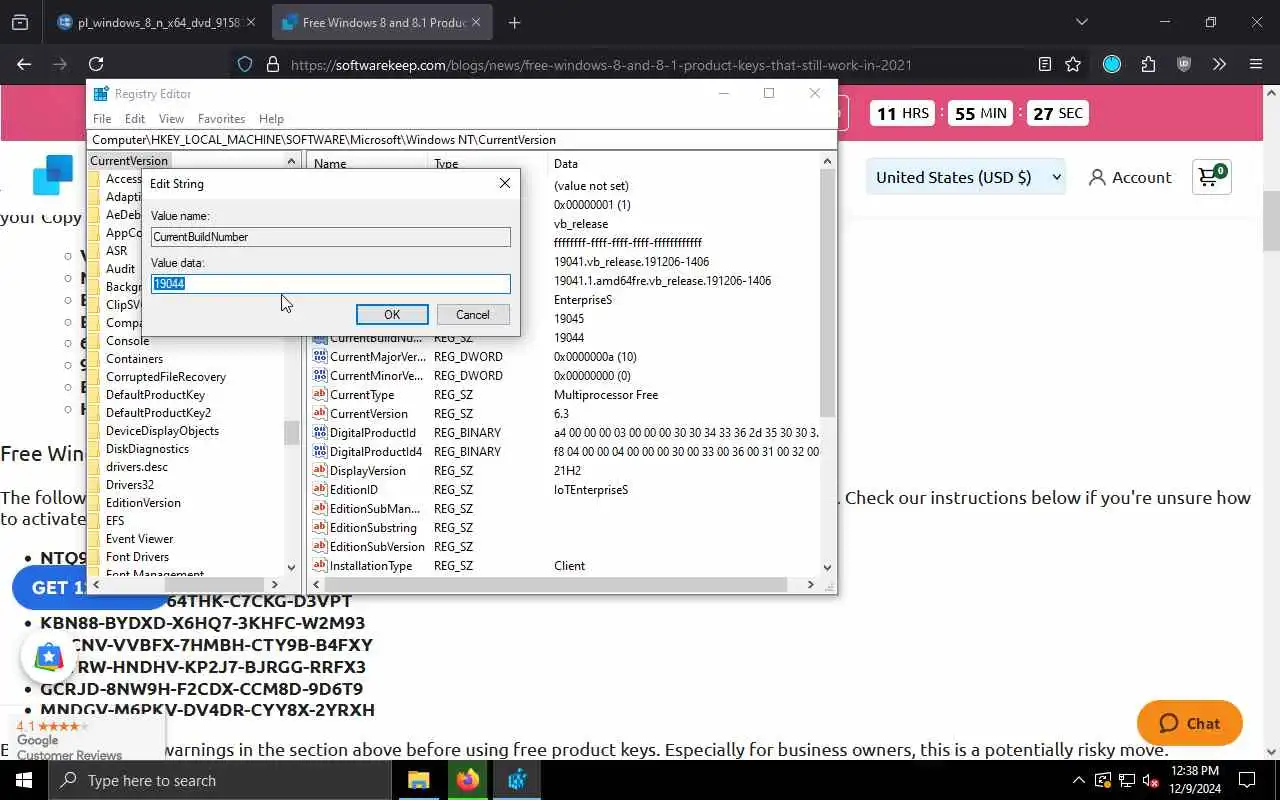
Task: Open a new Firefox tab
Action: click(514, 22)
